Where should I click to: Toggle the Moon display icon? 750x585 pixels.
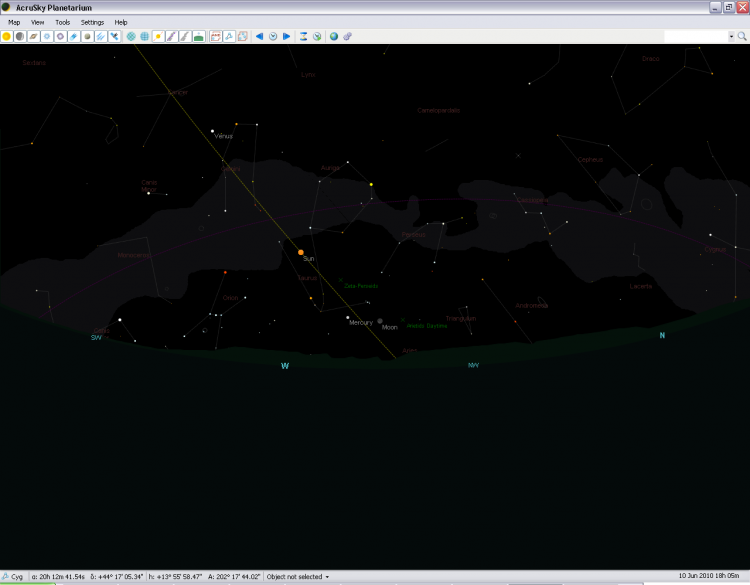20,36
